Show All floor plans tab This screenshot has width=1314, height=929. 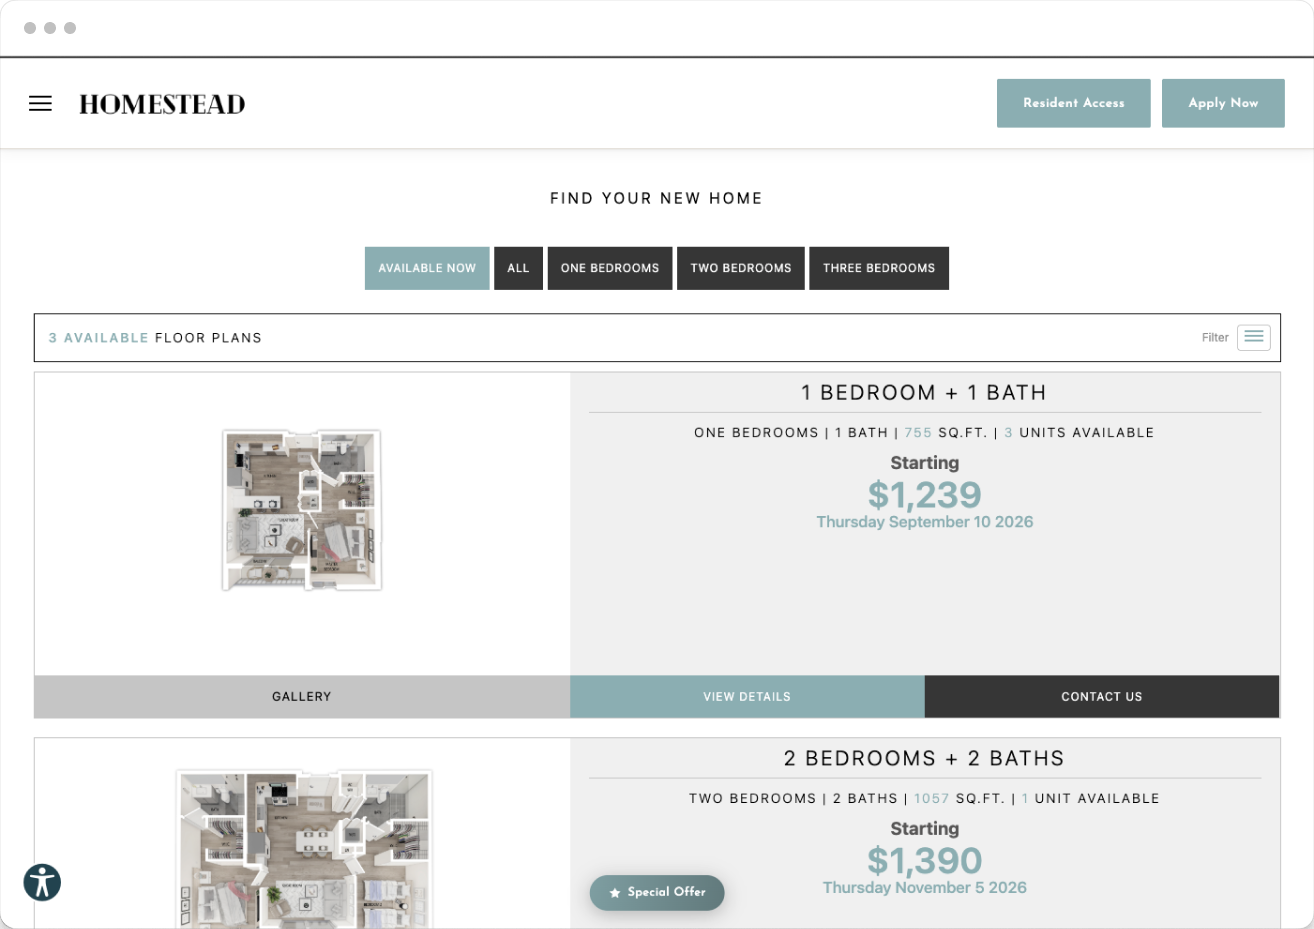pos(518,268)
